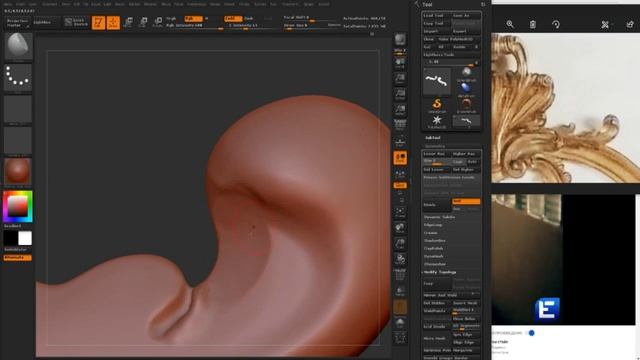This screenshot has width=640, height=360.
Task: Pick a hue in the color picker
Action: point(18,206)
